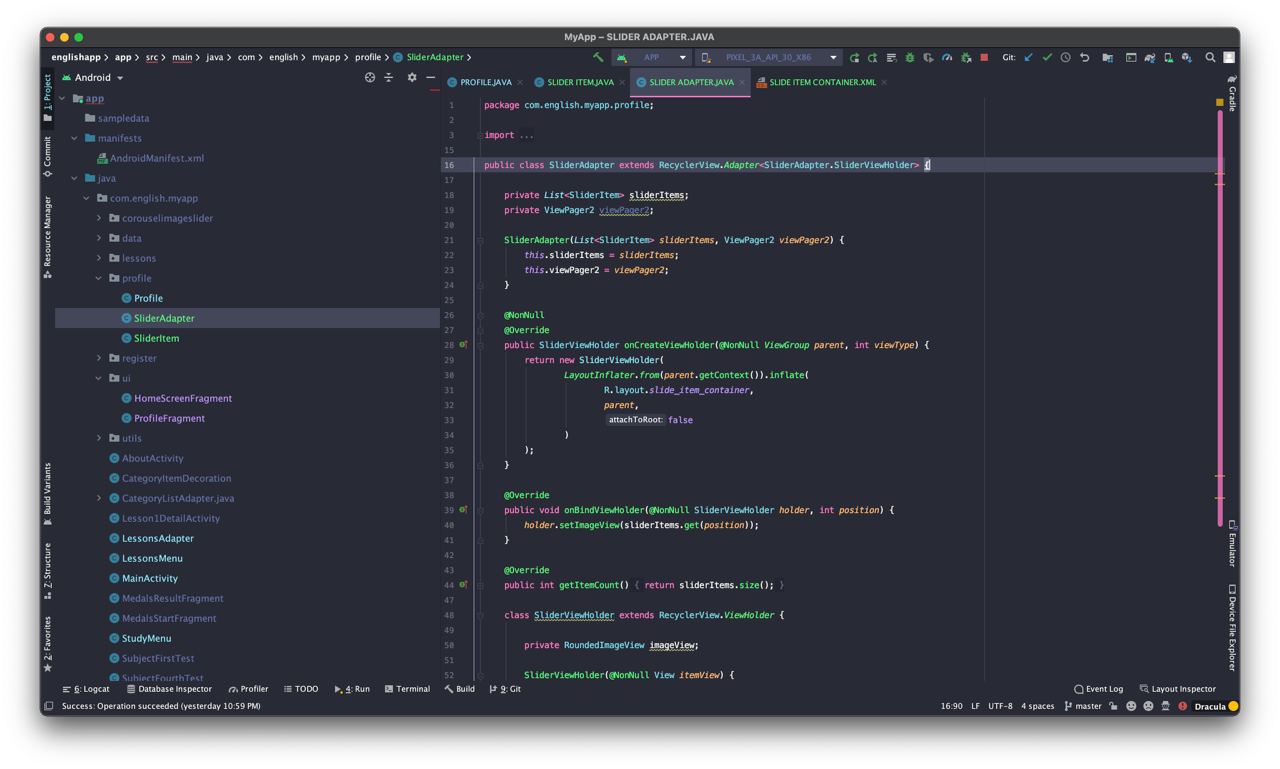Click the red error indicator in status bar
The width and height of the screenshot is (1280, 769).
(x=1183, y=706)
